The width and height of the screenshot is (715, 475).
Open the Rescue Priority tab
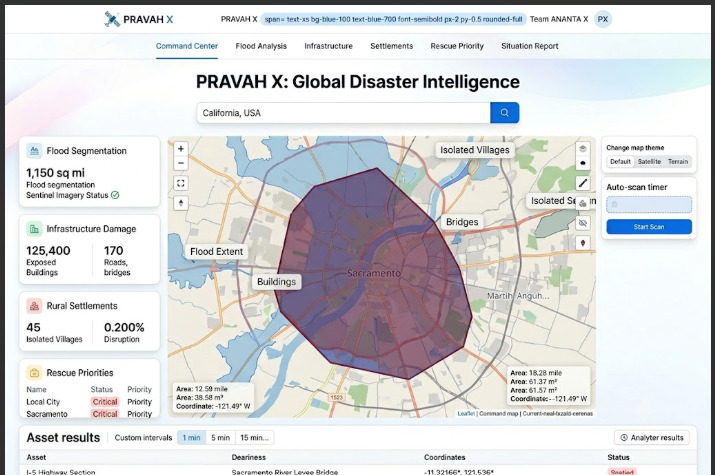[x=457, y=46]
